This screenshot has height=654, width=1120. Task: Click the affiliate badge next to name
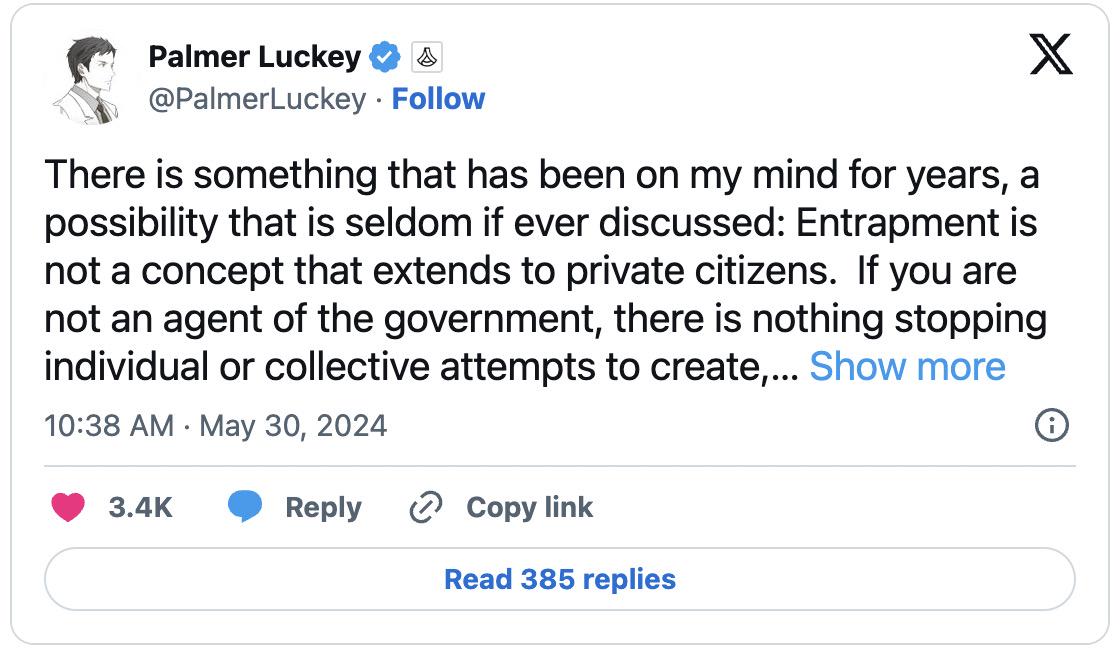pos(426,58)
